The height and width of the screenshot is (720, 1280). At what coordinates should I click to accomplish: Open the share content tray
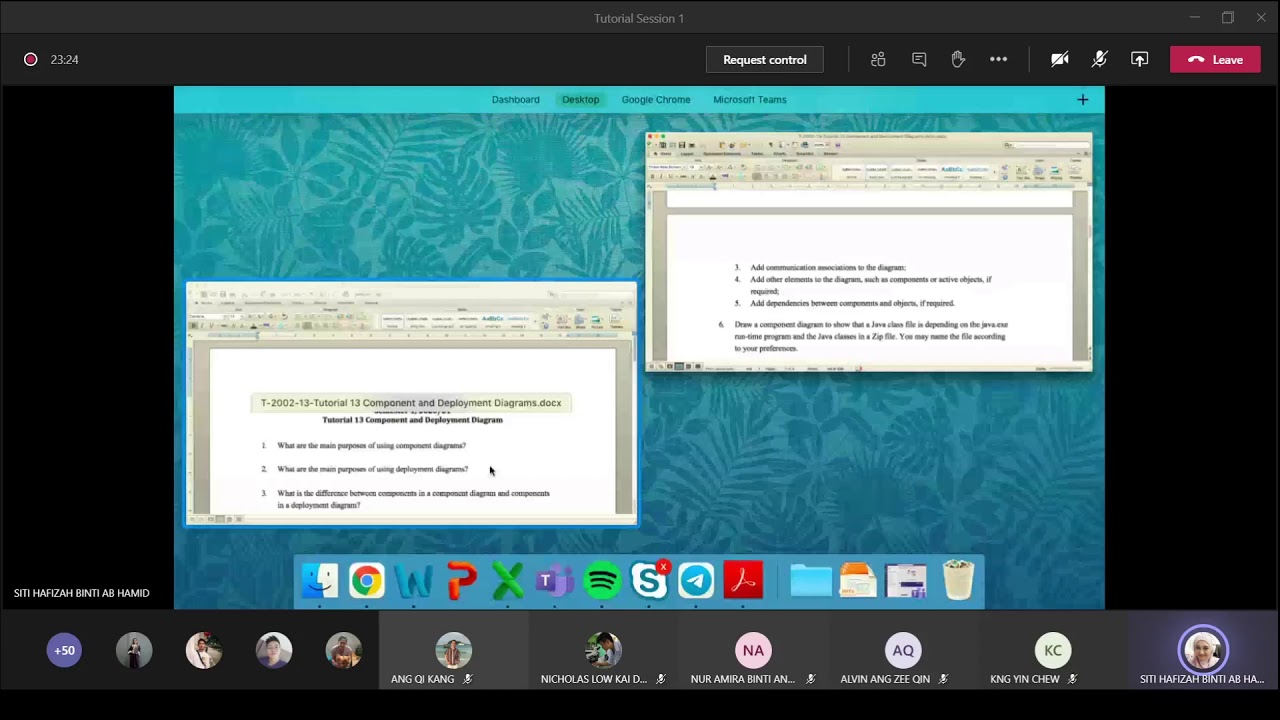coord(1139,60)
